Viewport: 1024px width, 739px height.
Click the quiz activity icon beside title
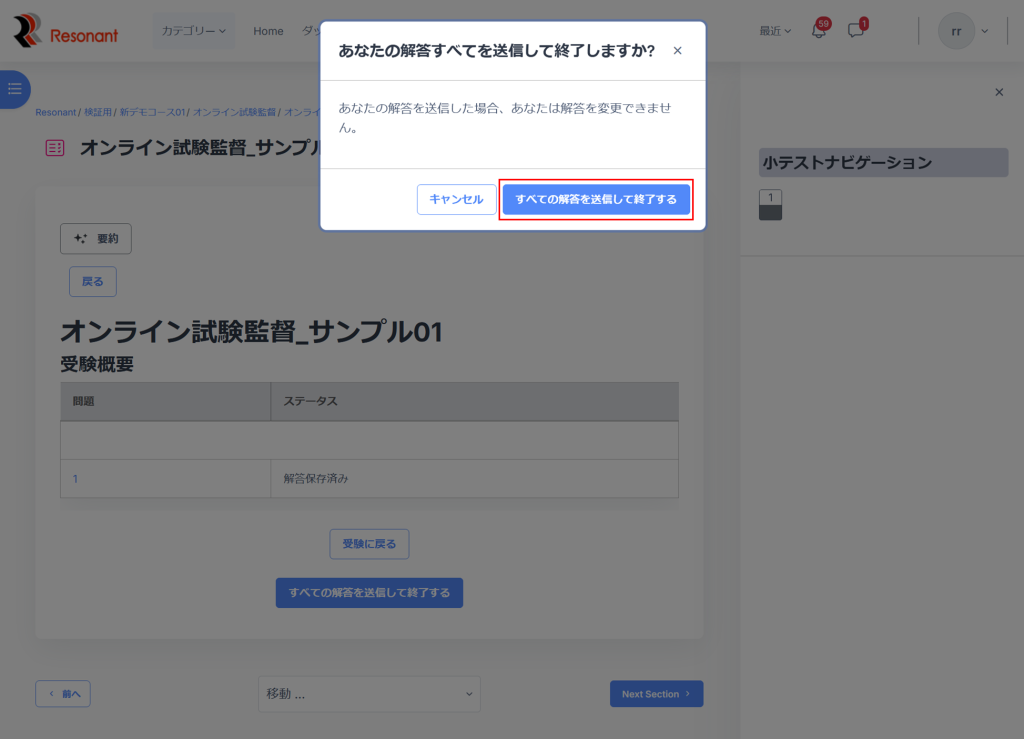[55, 148]
